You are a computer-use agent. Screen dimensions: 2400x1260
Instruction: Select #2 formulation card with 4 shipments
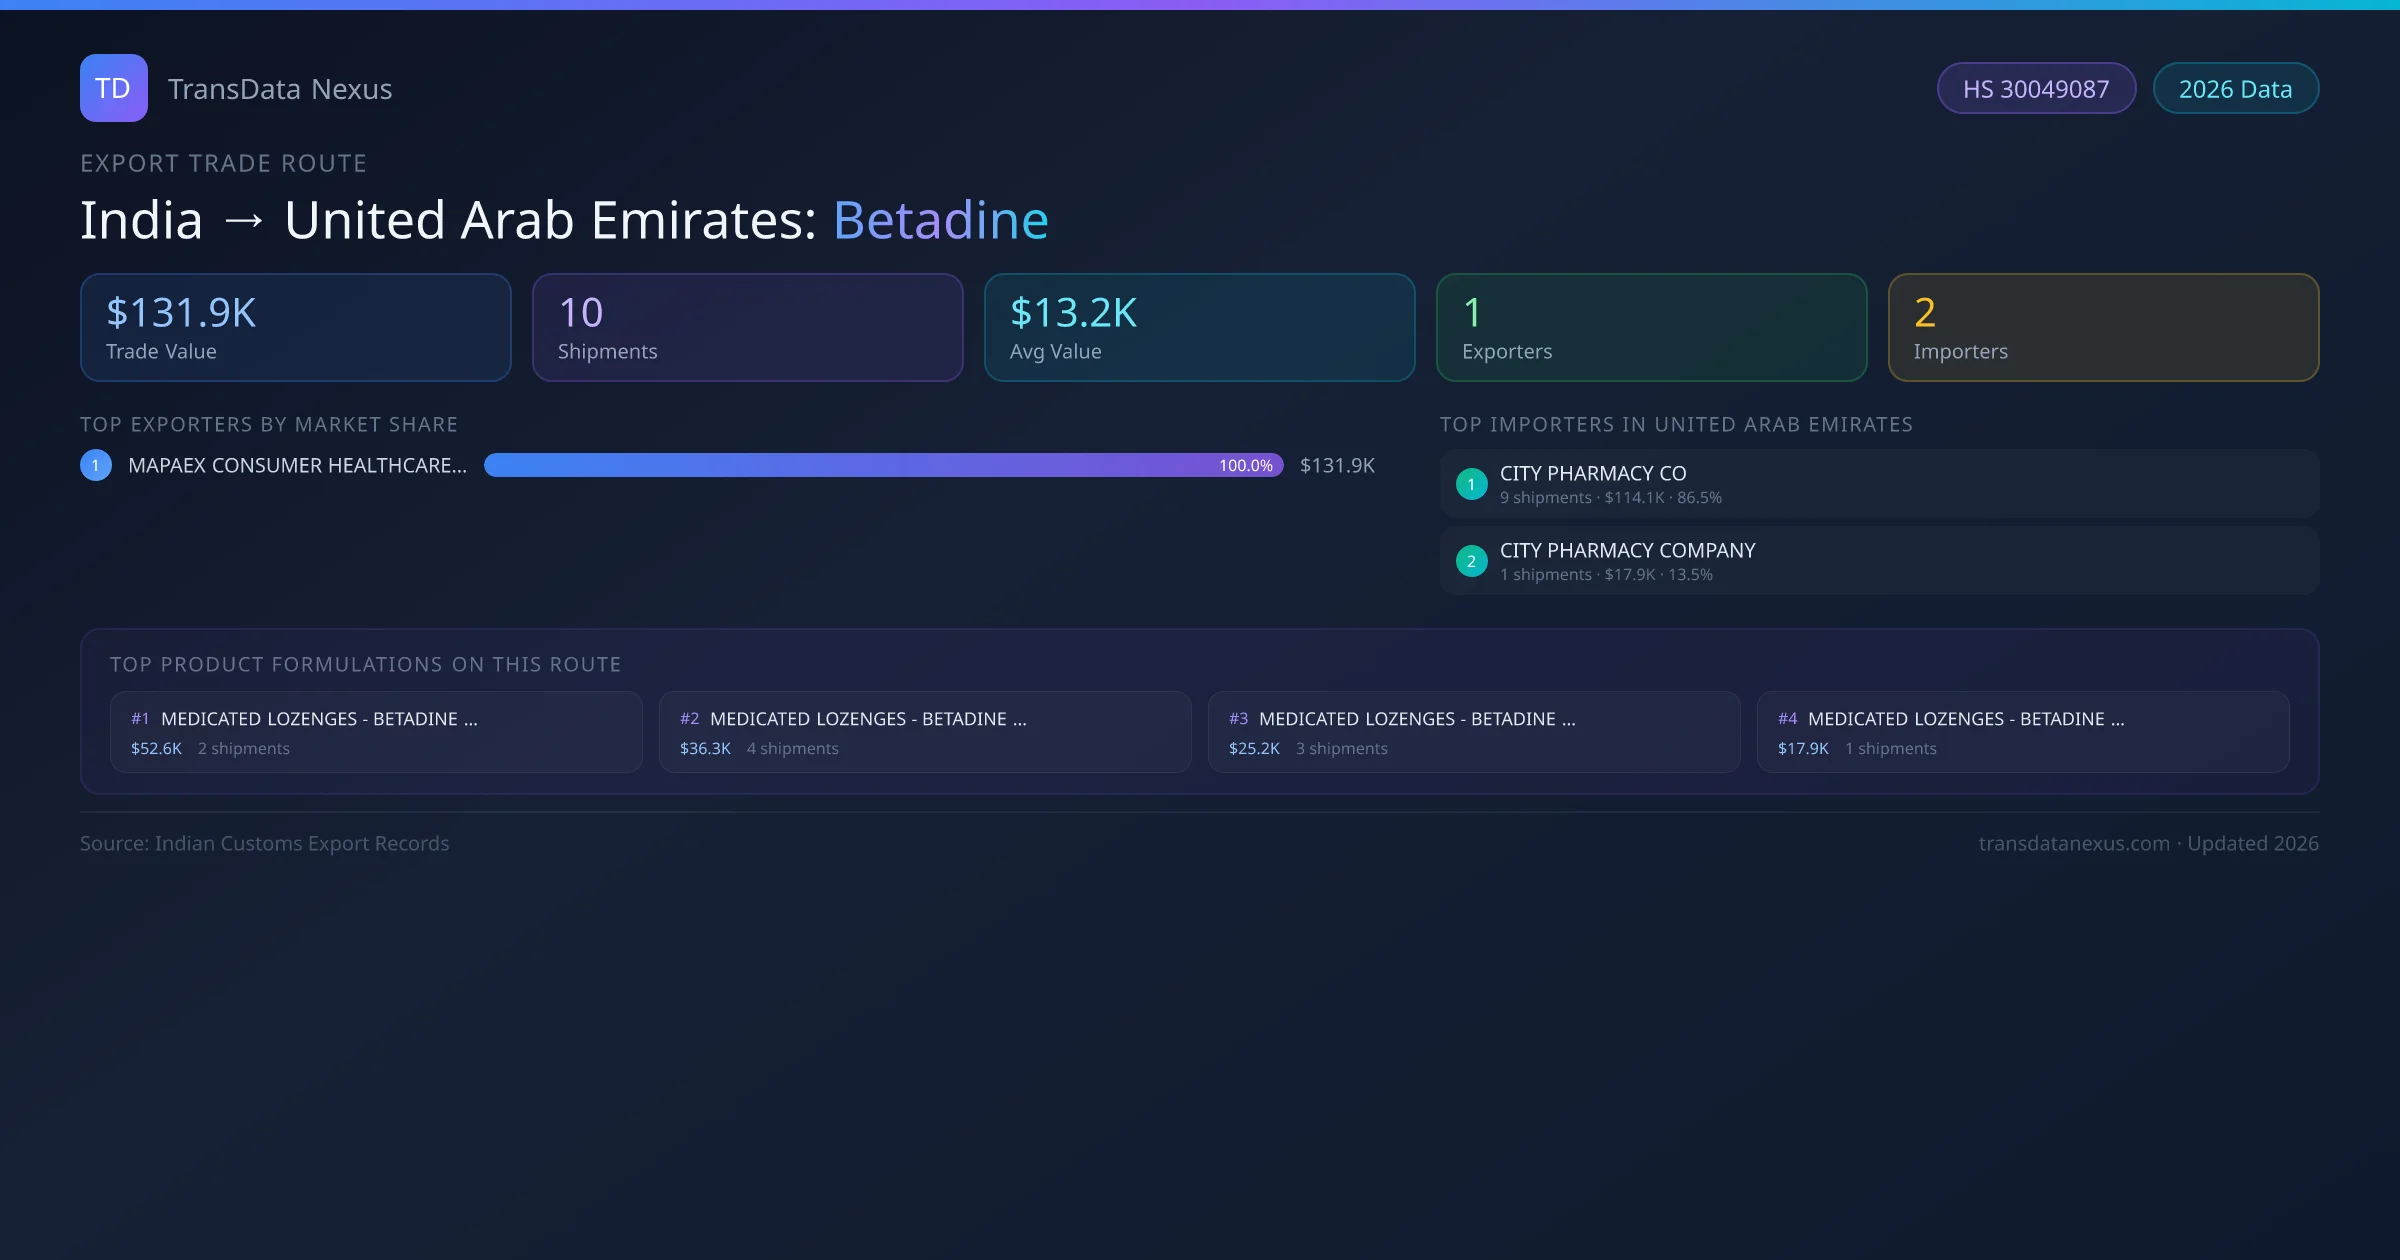[925, 732]
